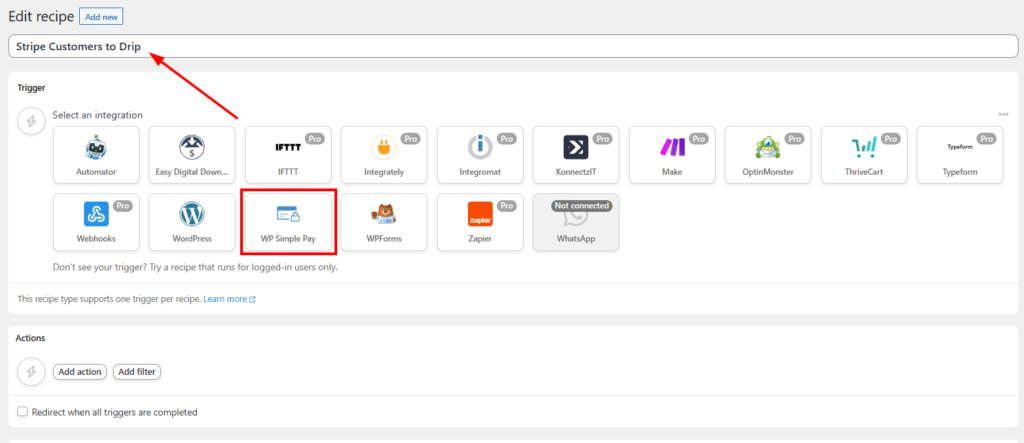
Task: Choose the WPForms integration
Action: coord(384,222)
